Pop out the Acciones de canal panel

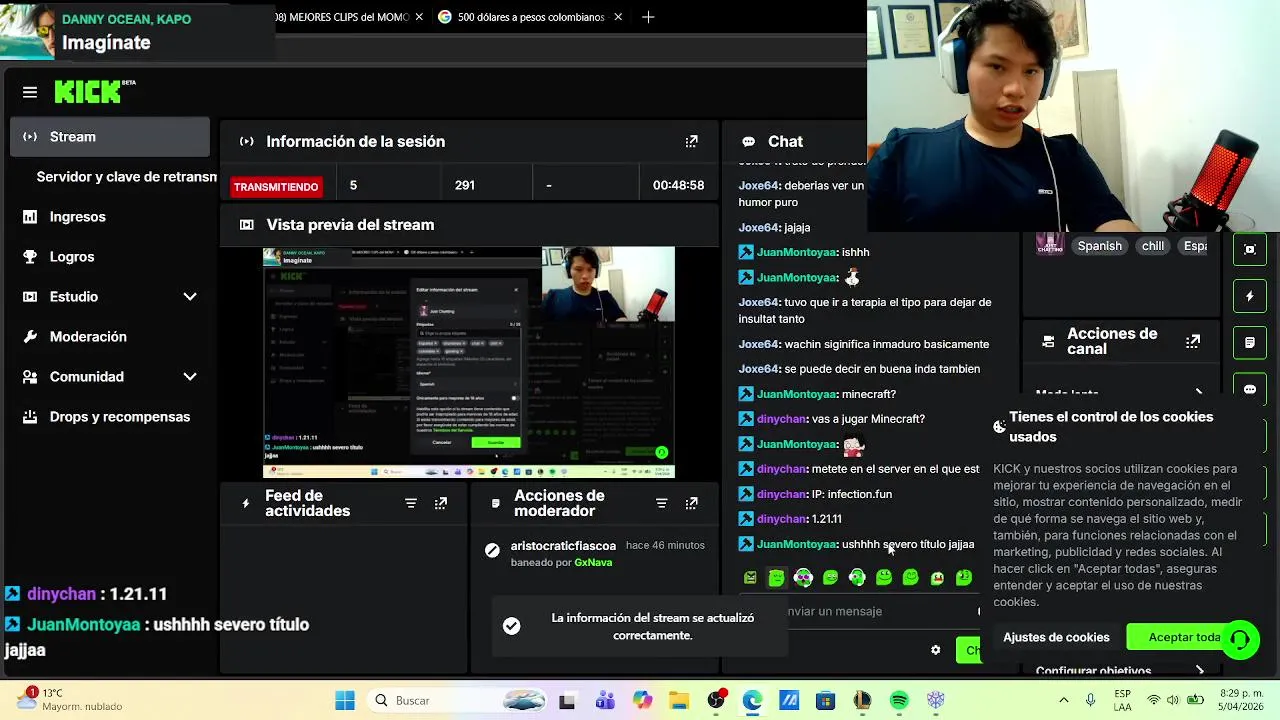coord(1193,342)
